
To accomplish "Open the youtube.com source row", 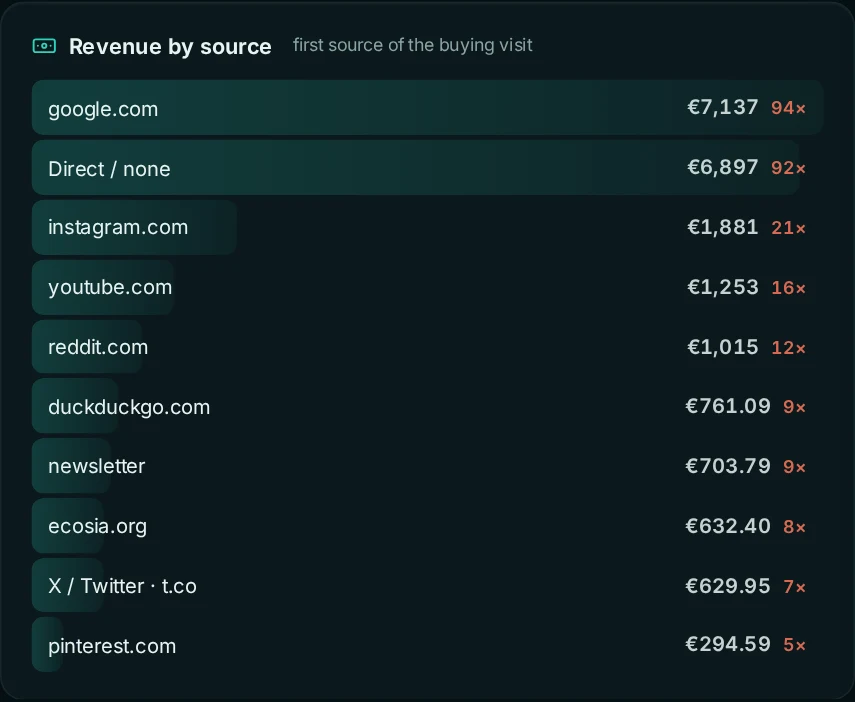I will point(428,287).
